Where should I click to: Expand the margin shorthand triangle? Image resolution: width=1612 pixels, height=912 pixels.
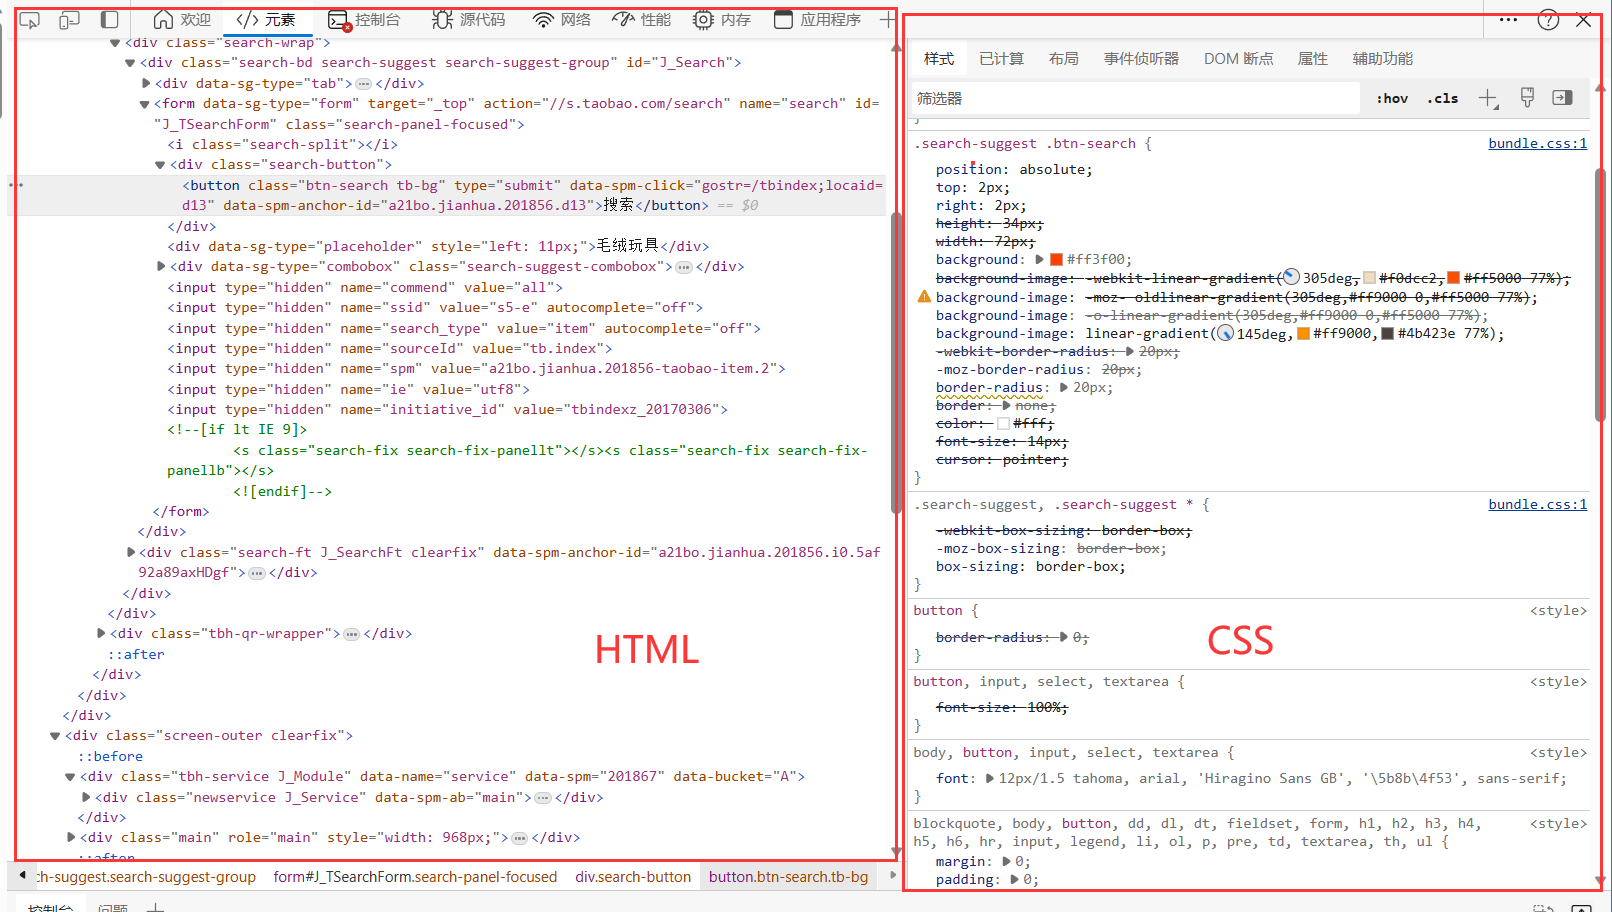click(1006, 862)
